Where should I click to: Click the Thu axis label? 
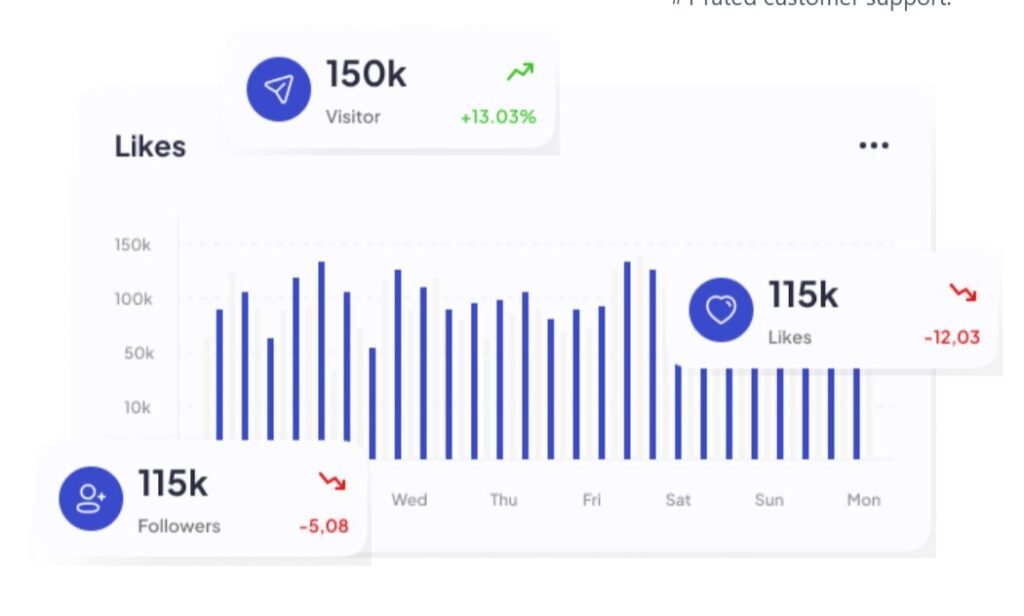pyautogui.click(x=504, y=500)
